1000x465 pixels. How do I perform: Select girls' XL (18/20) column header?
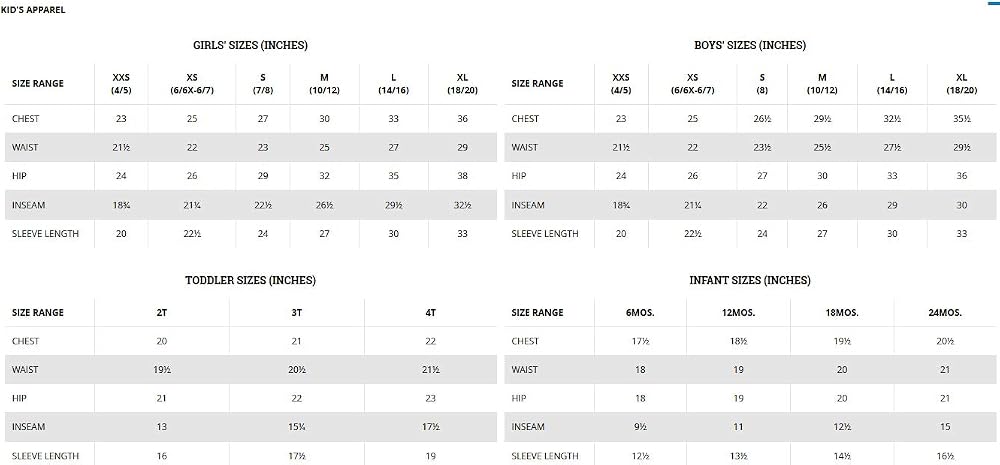[463, 84]
